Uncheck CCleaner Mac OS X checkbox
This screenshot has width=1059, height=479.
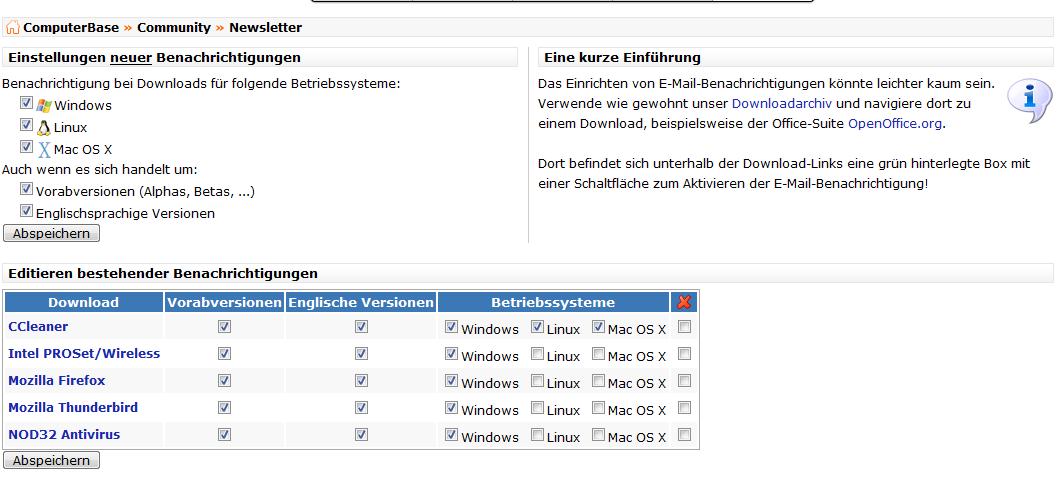point(598,326)
